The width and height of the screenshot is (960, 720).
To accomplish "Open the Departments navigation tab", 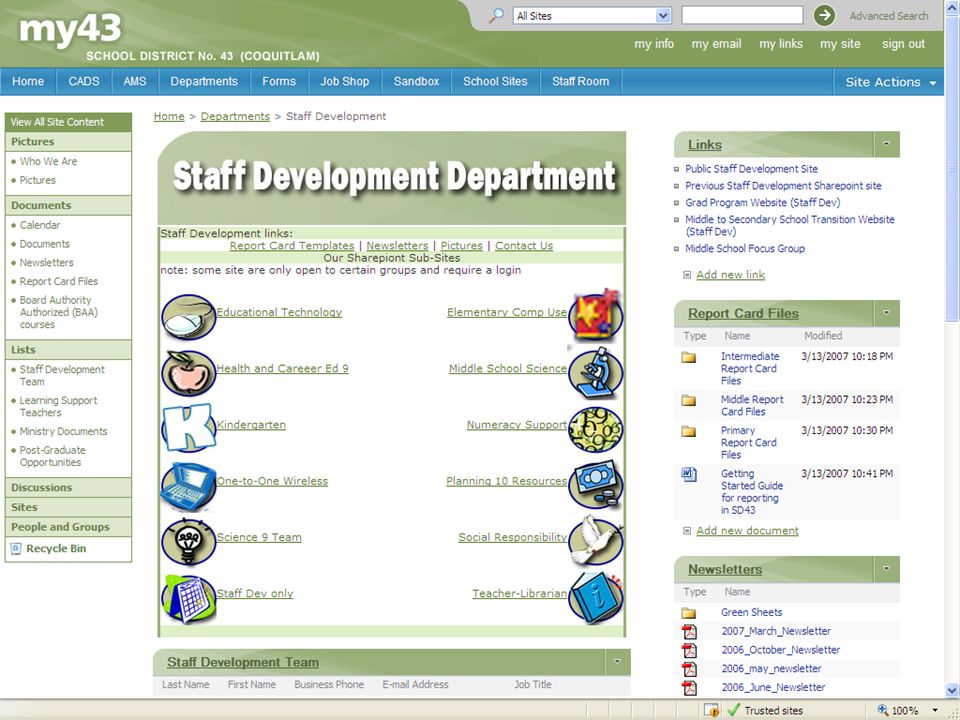I will (204, 81).
